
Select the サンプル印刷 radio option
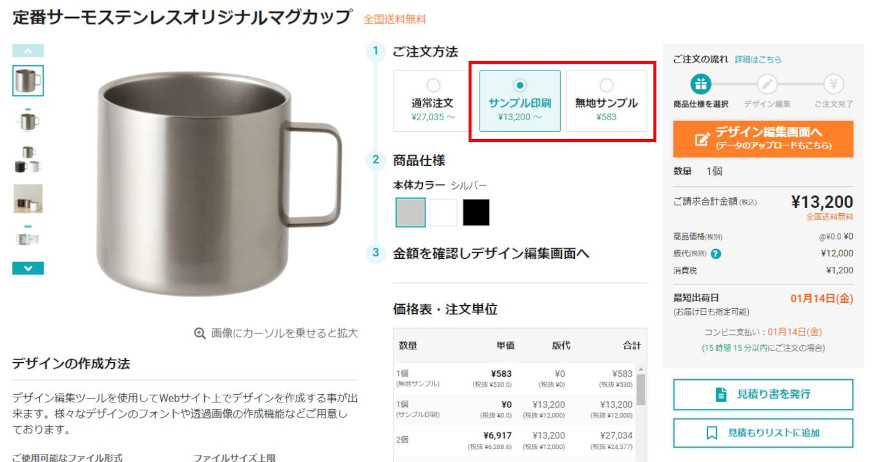520,85
